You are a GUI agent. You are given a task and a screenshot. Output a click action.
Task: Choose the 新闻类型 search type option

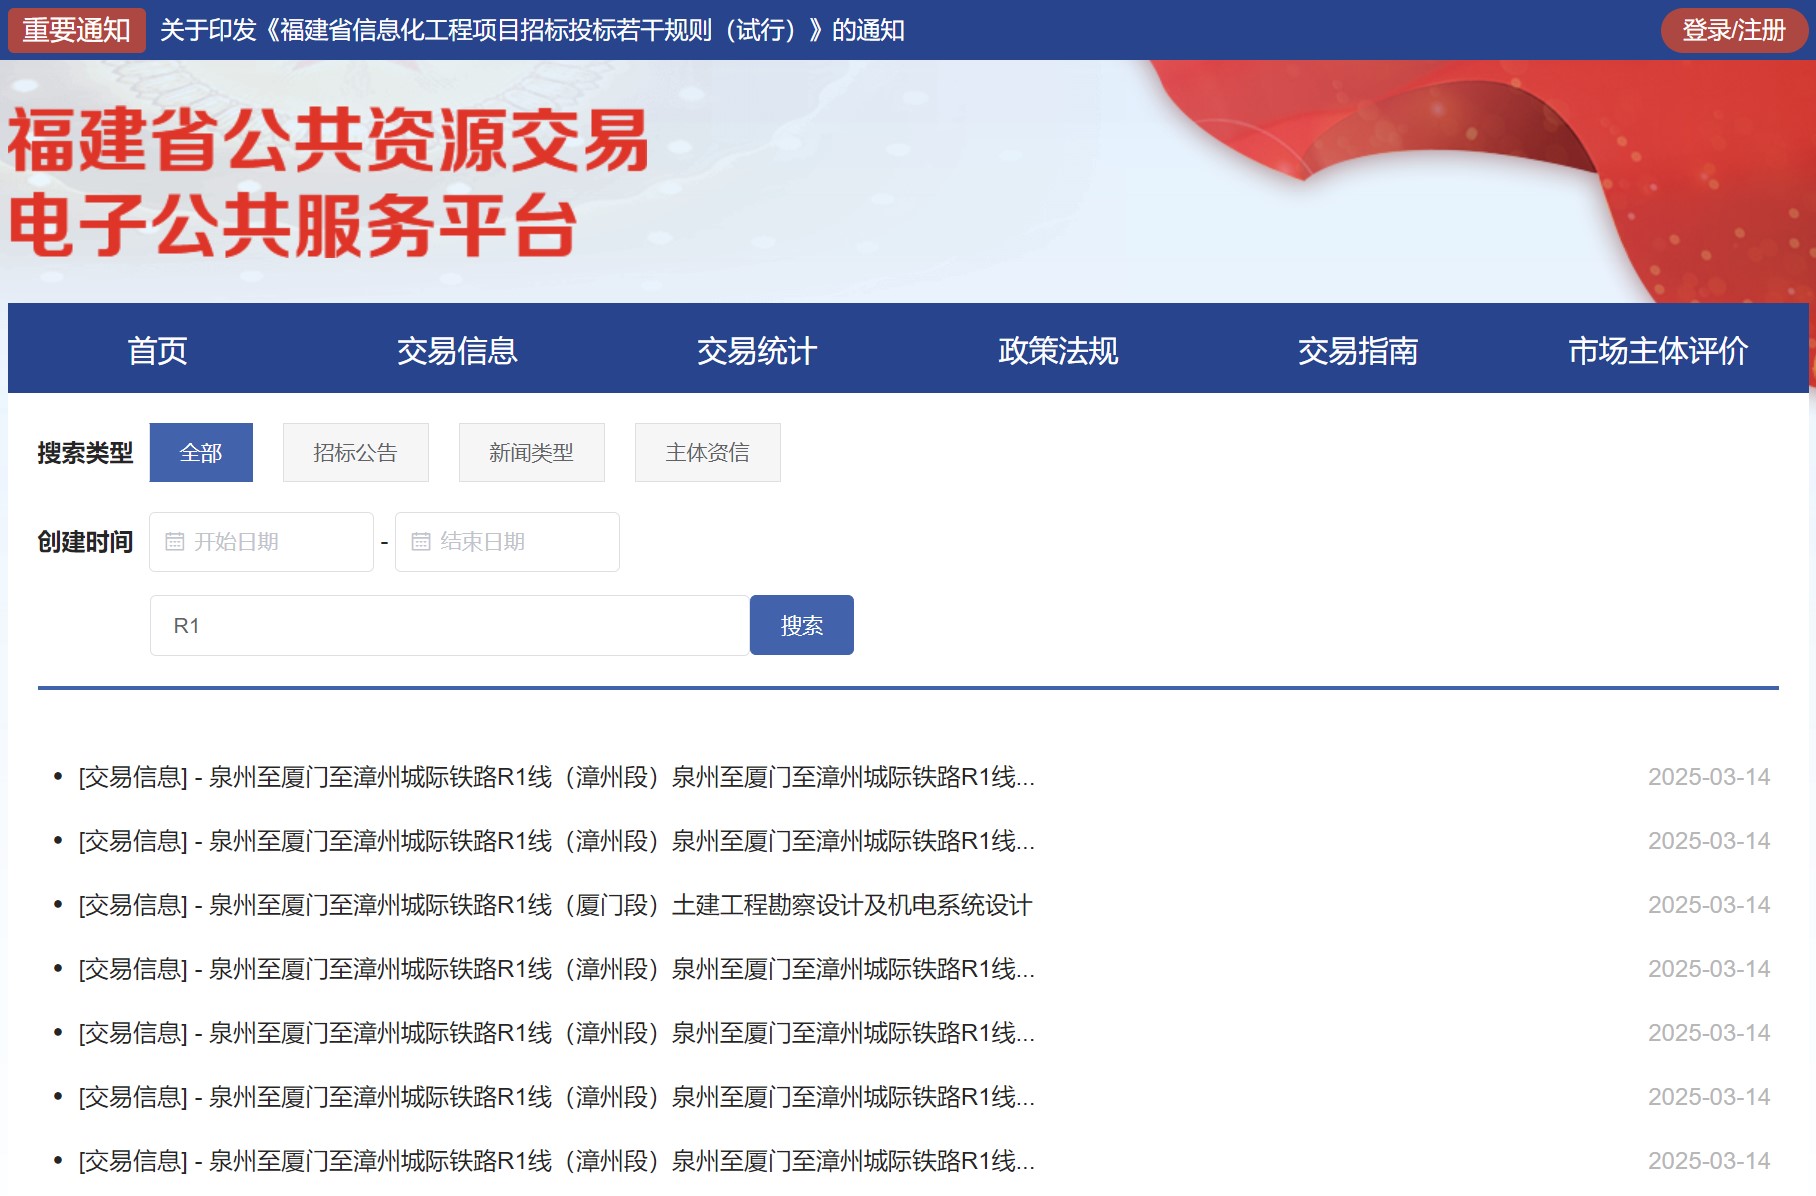pyautogui.click(x=531, y=453)
